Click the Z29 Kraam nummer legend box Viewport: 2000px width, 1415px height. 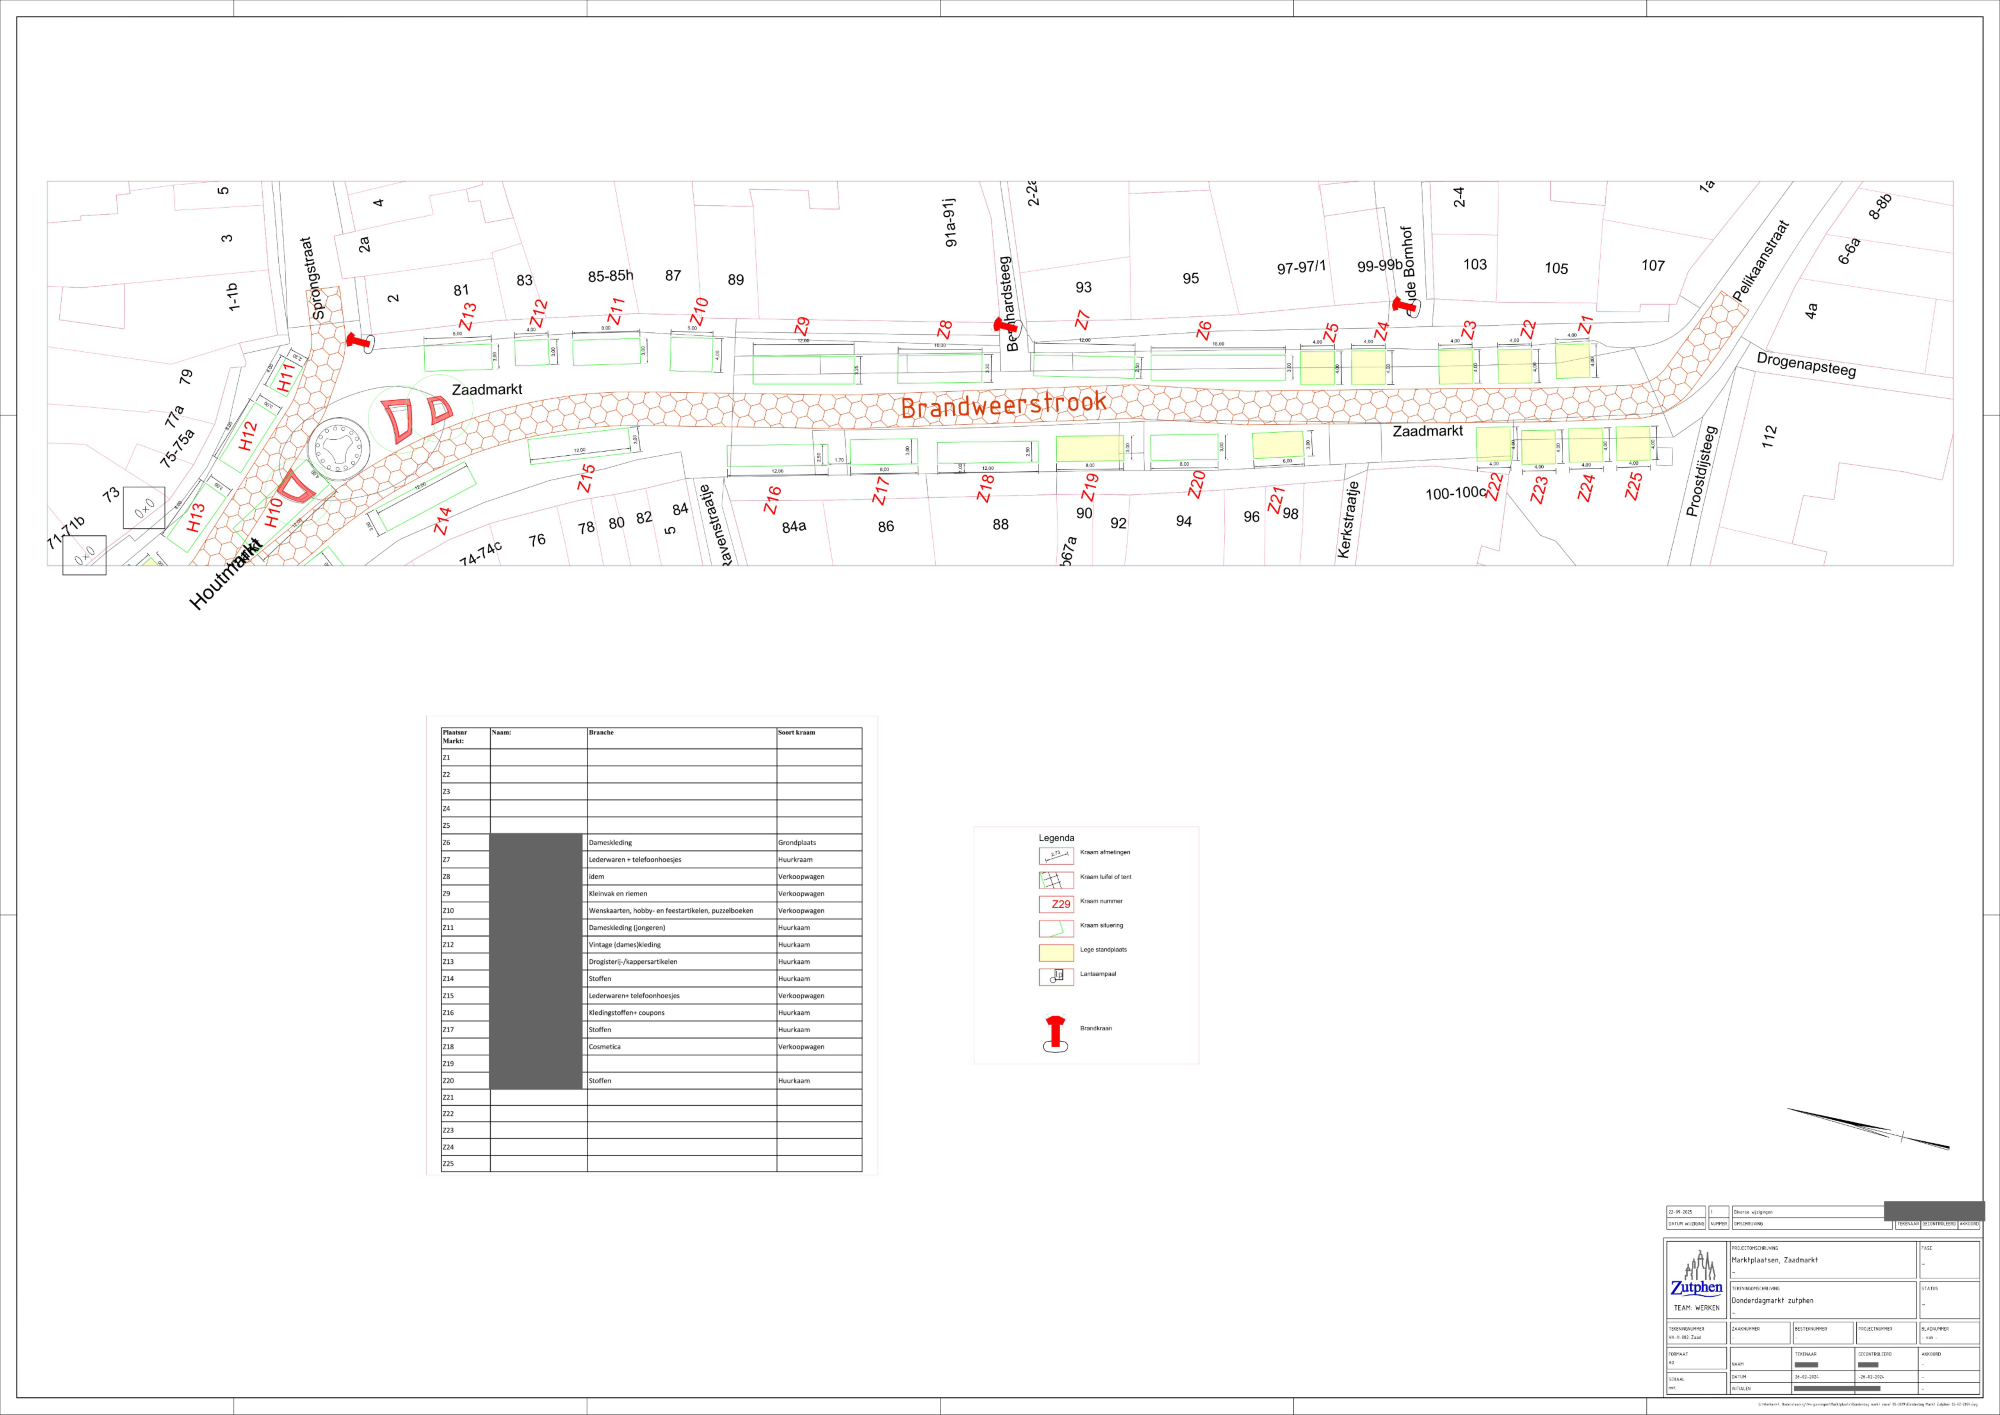pos(1056,904)
